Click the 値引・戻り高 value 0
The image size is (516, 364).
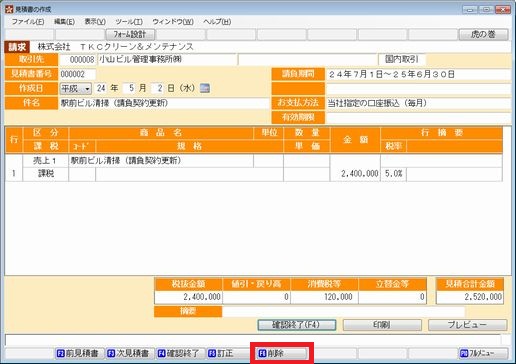256,297
